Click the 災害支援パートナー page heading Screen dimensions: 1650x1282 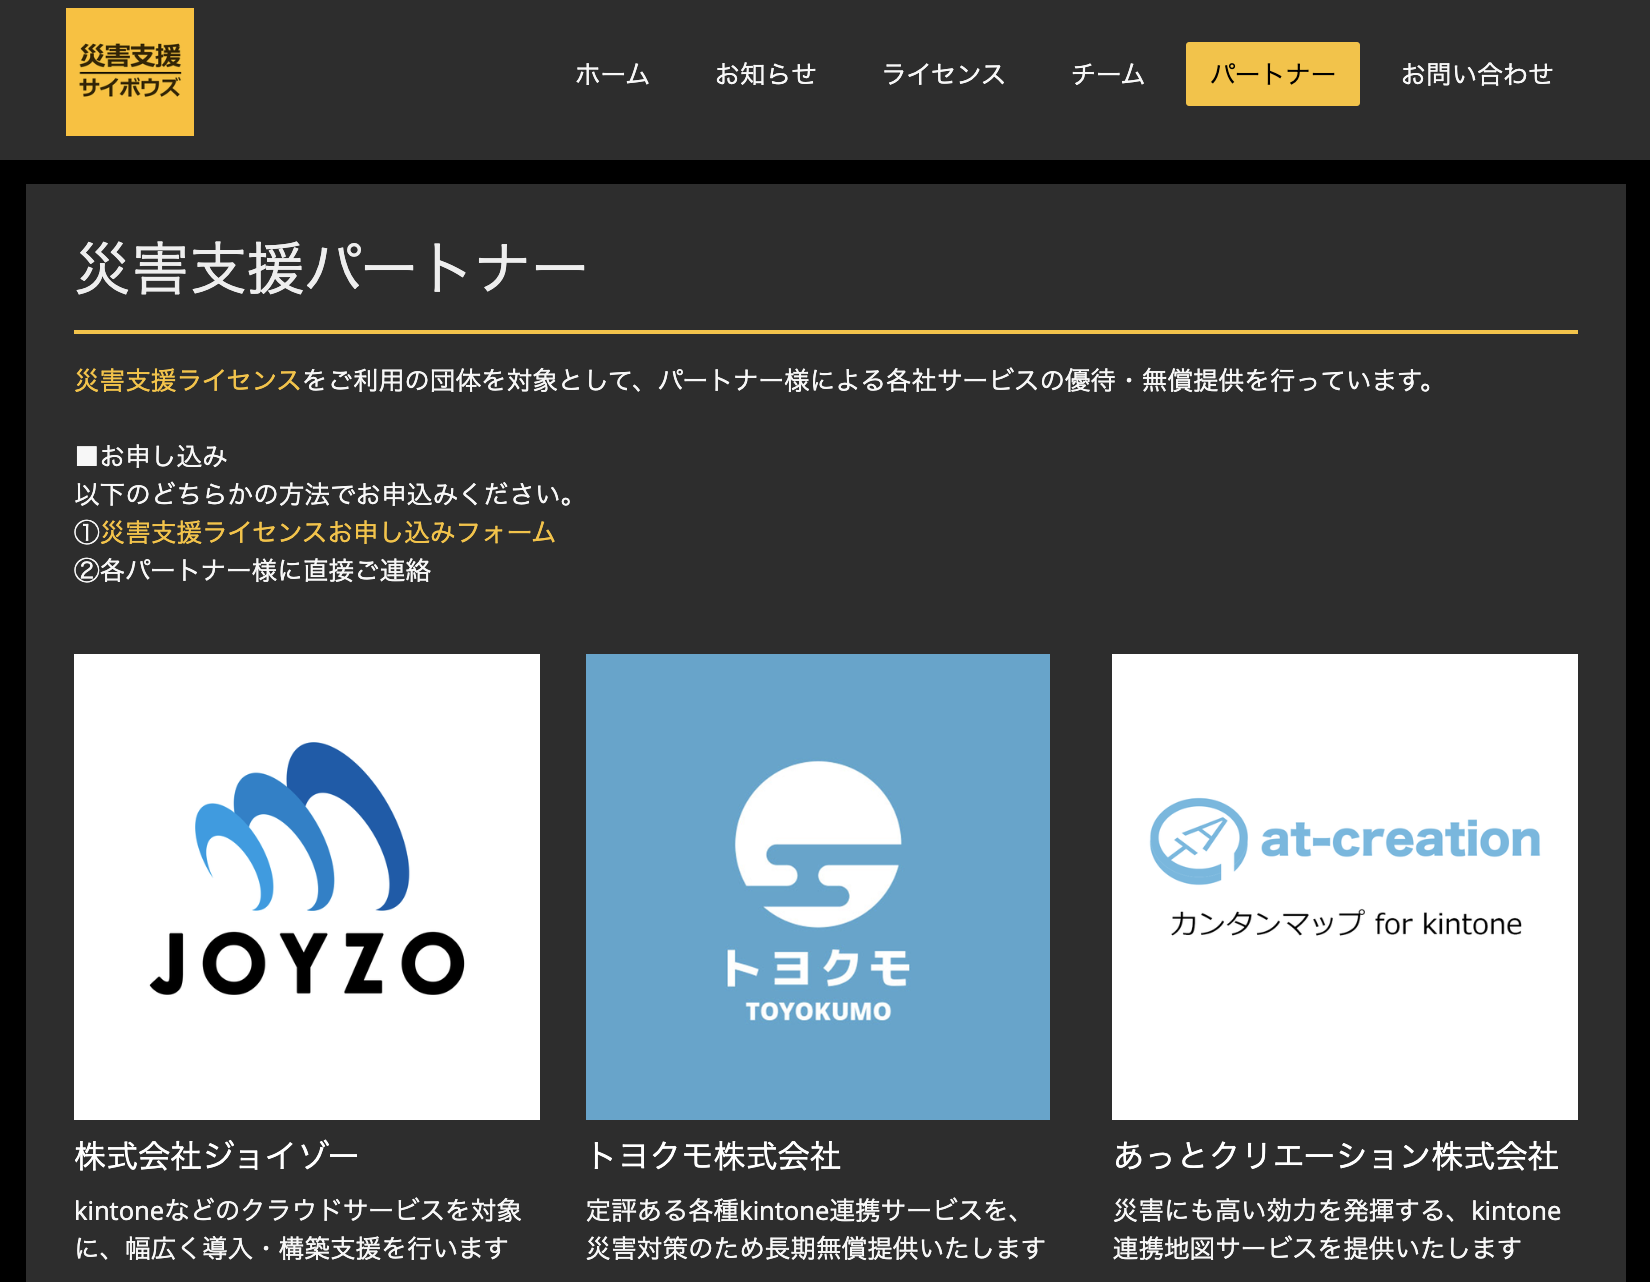(x=330, y=269)
